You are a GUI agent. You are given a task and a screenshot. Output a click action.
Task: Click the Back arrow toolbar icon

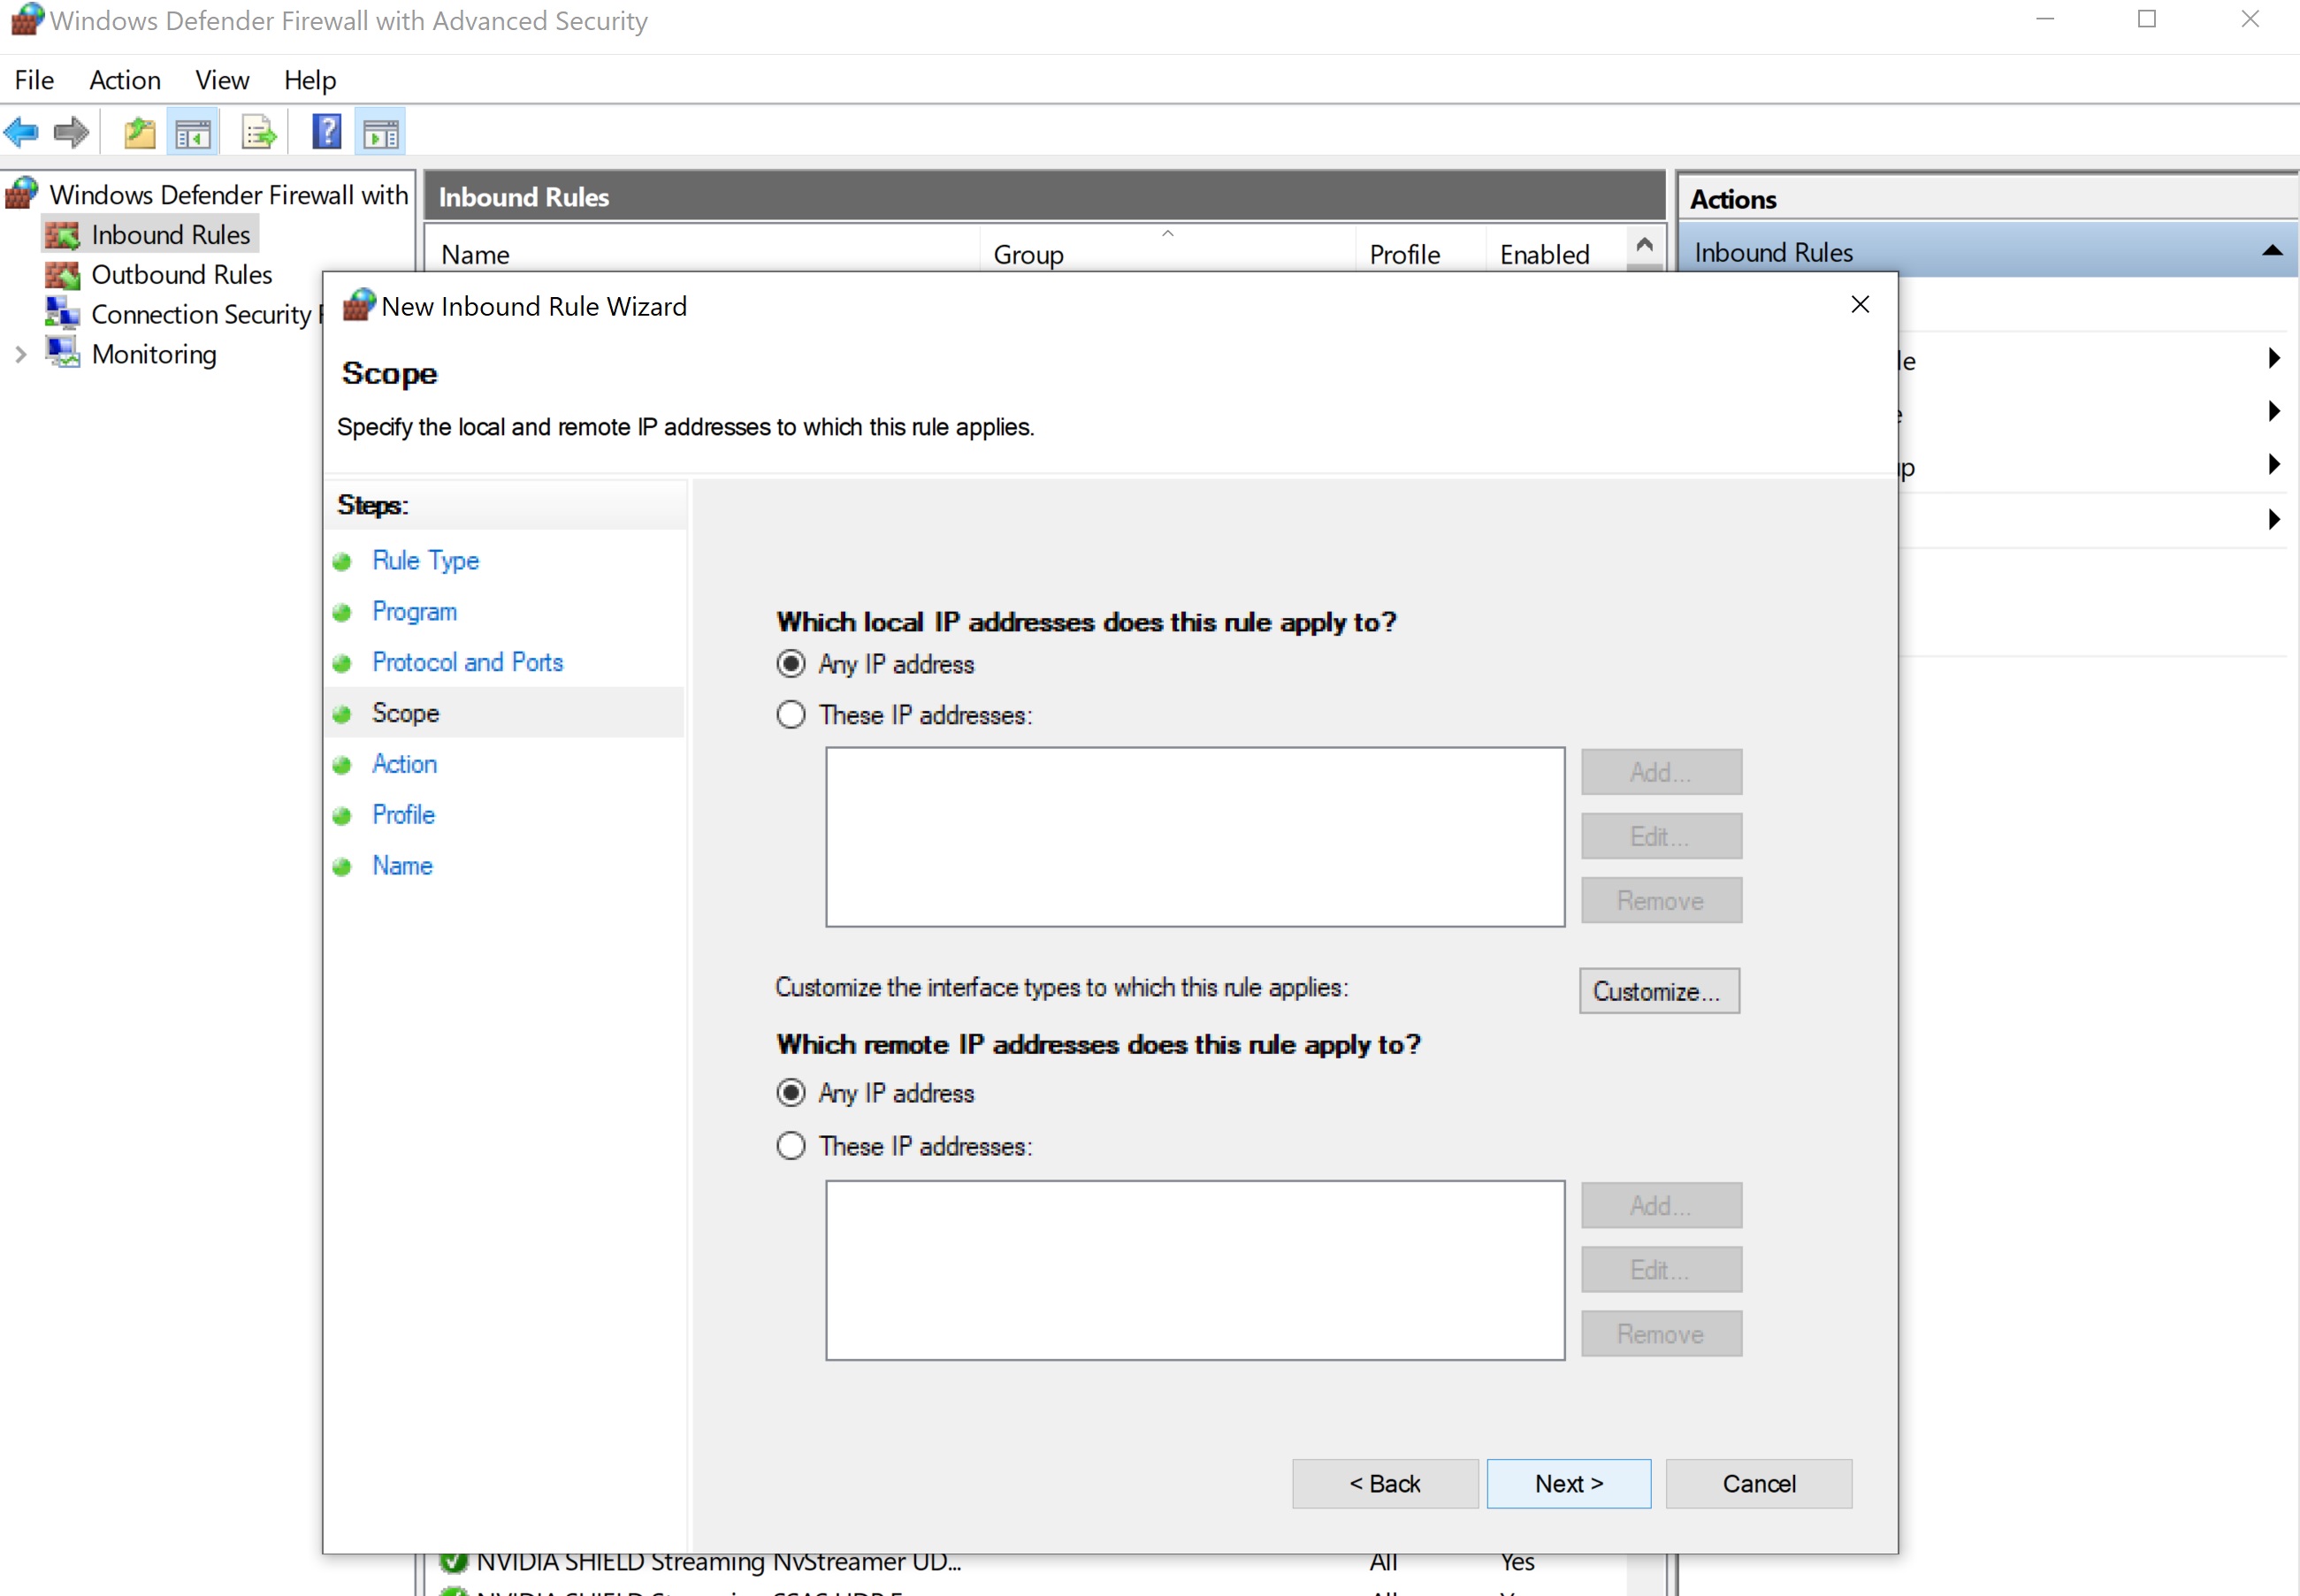pyautogui.click(x=21, y=132)
